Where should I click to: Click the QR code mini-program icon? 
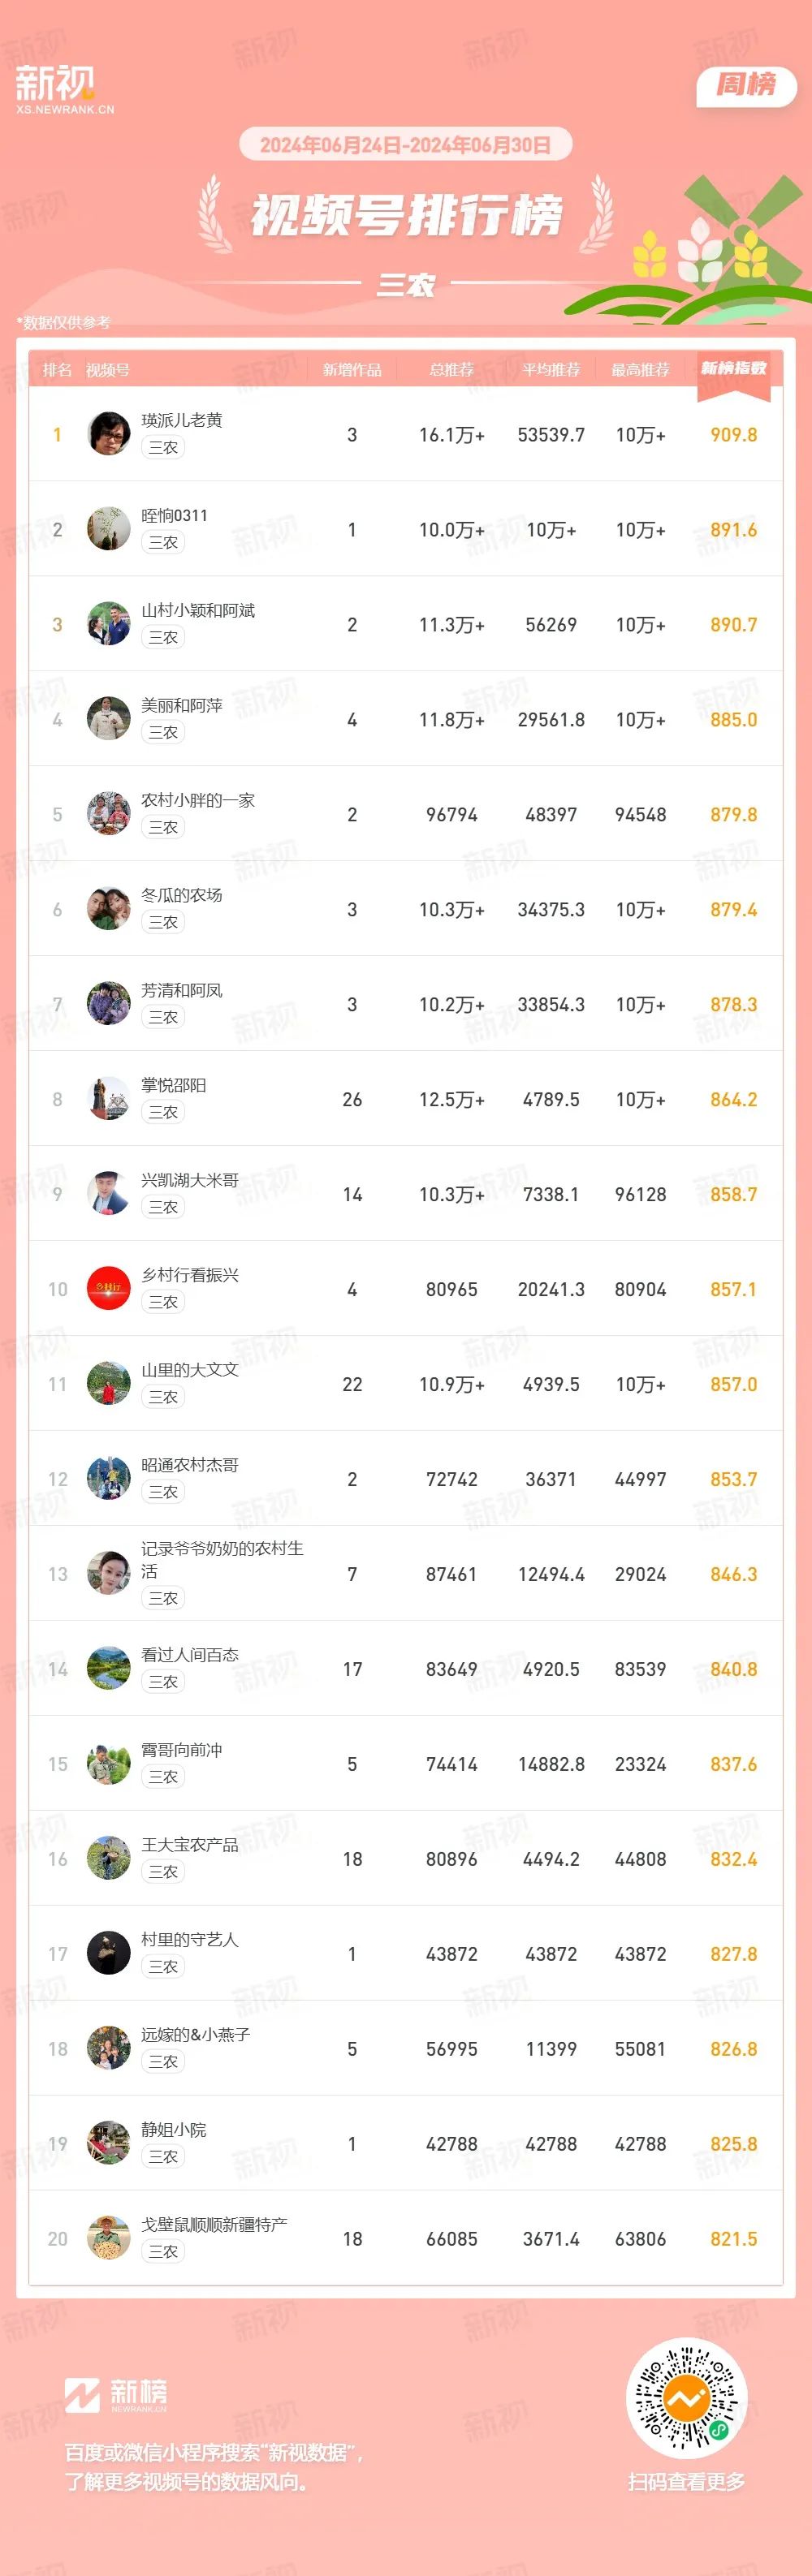(x=687, y=2397)
